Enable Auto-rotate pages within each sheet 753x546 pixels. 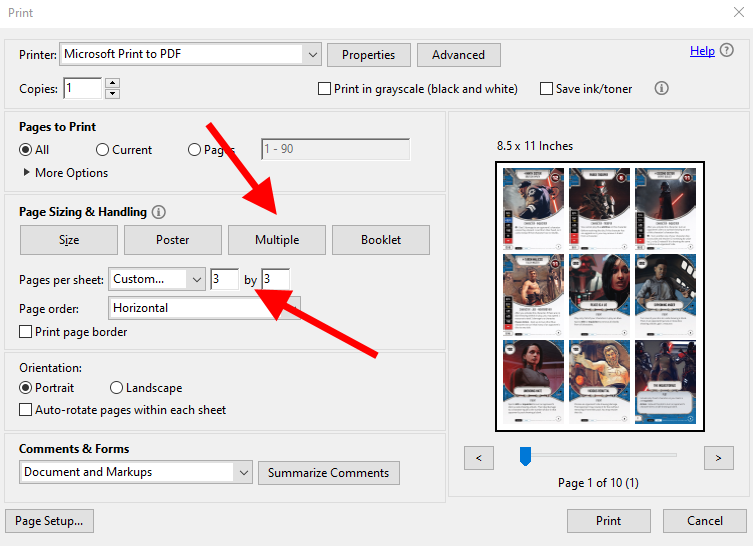[25, 410]
